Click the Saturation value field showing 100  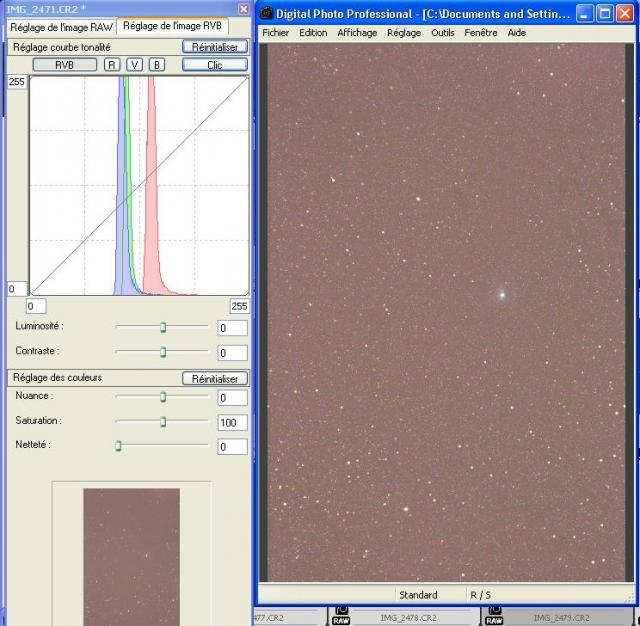(x=232, y=422)
